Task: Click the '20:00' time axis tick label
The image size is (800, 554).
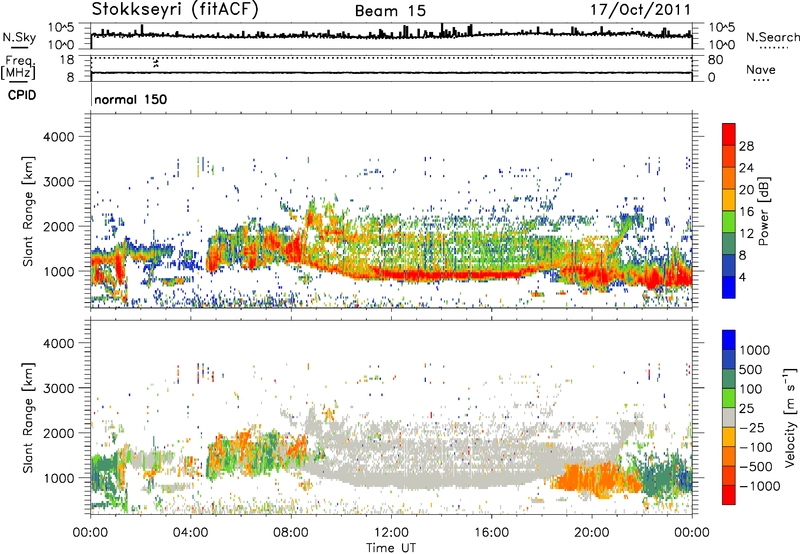Action: coord(591,533)
